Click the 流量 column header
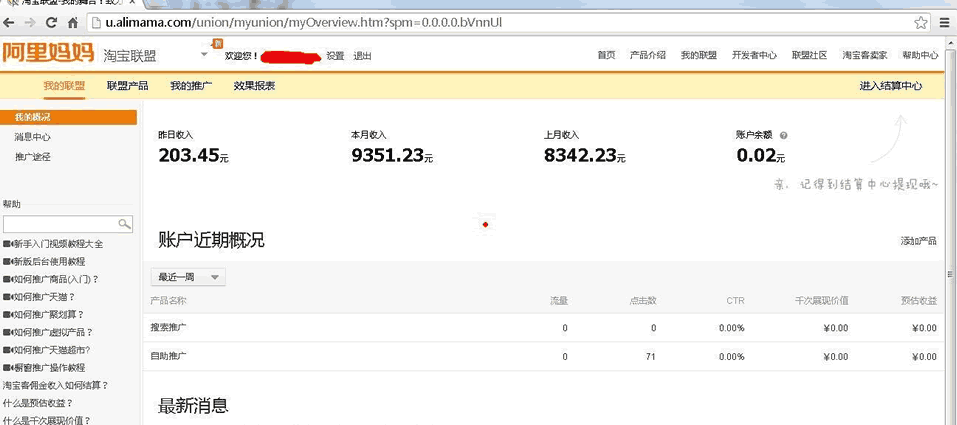 [558, 301]
